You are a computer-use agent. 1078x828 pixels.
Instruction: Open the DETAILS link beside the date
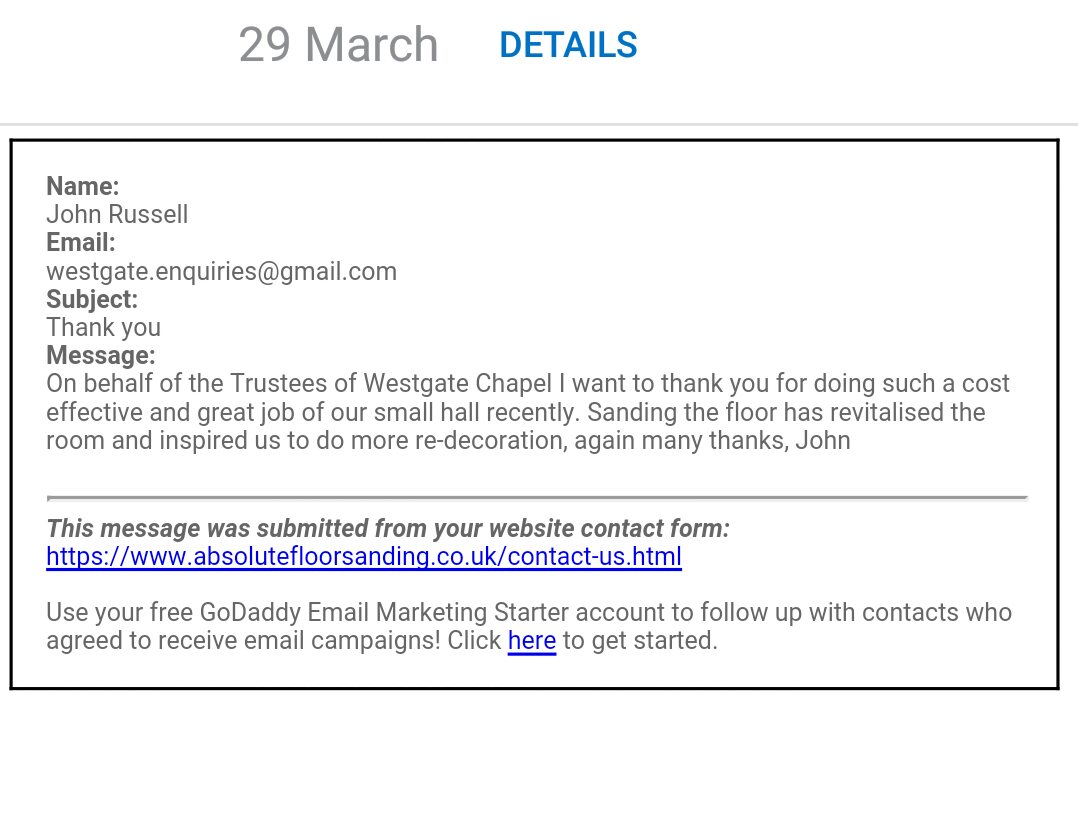click(569, 45)
